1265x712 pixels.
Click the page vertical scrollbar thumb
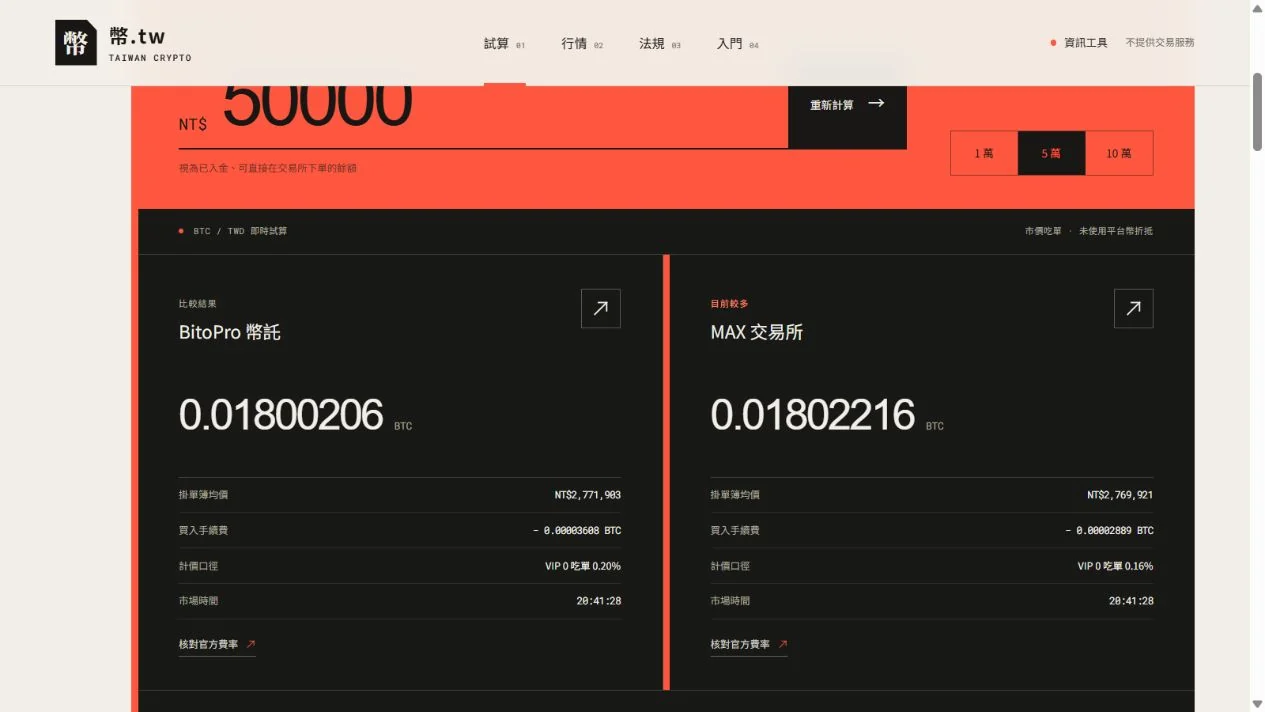[1257, 110]
